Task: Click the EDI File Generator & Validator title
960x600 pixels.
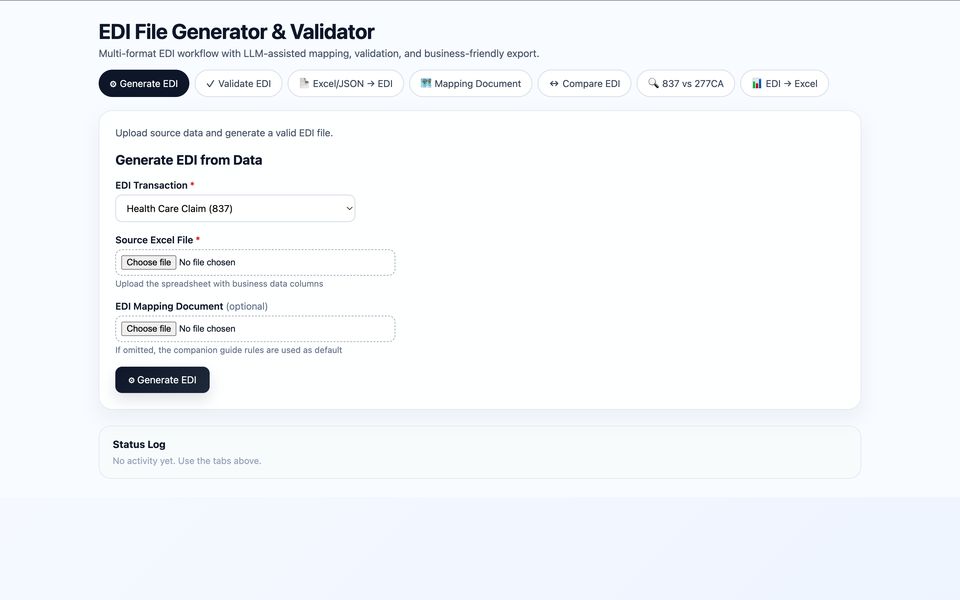Action: (x=236, y=31)
